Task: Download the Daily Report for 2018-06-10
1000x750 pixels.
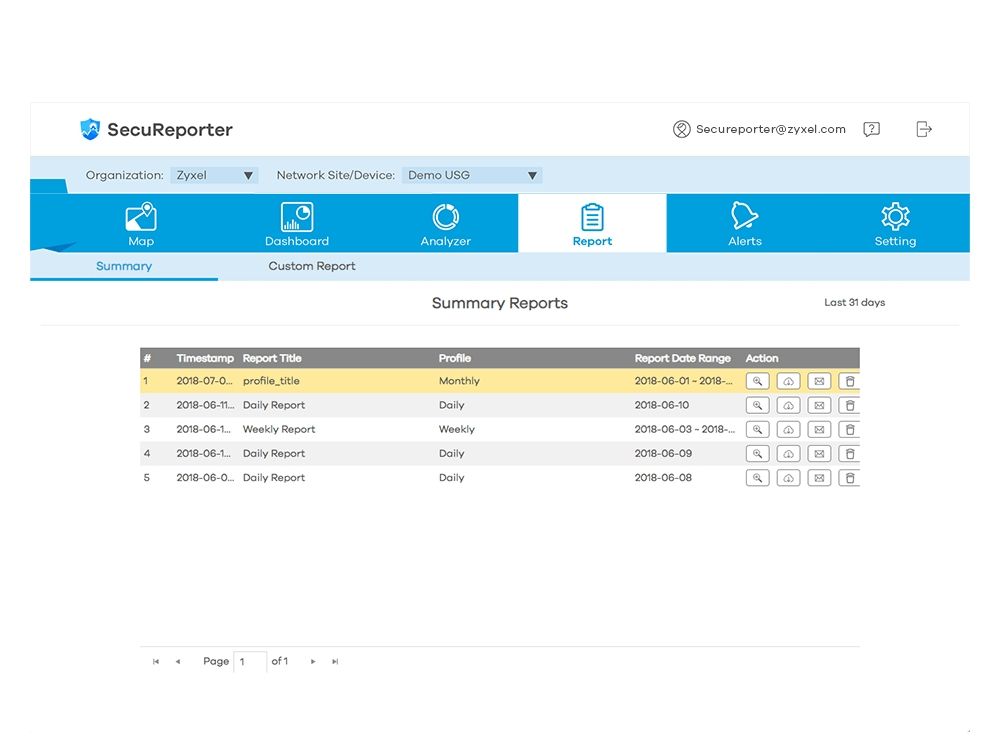Action: click(x=788, y=405)
